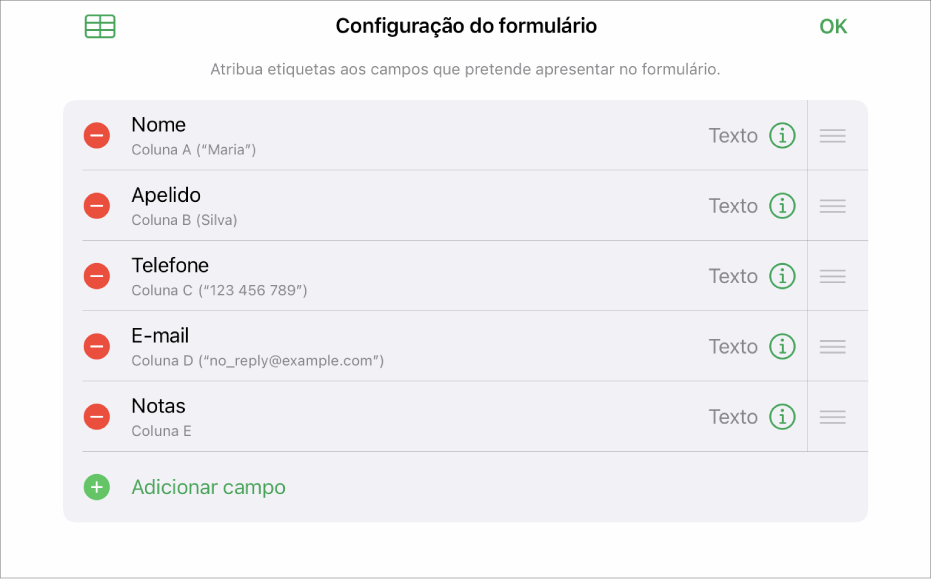Image resolution: width=931 pixels, height=580 pixels.
Task: View Notas field format information
Action: (x=783, y=416)
